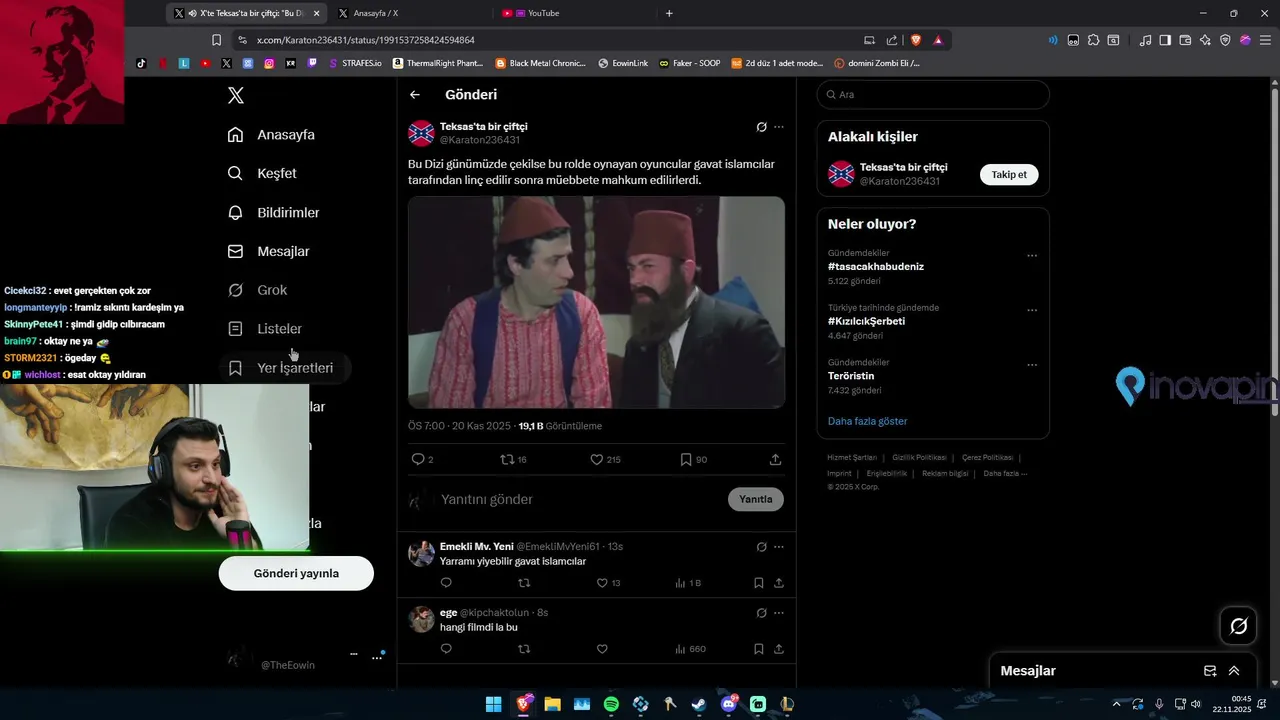The width and height of the screenshot is (1280, 720).
Task: Reply to ege's comment
Action: [x=446, y=649]
